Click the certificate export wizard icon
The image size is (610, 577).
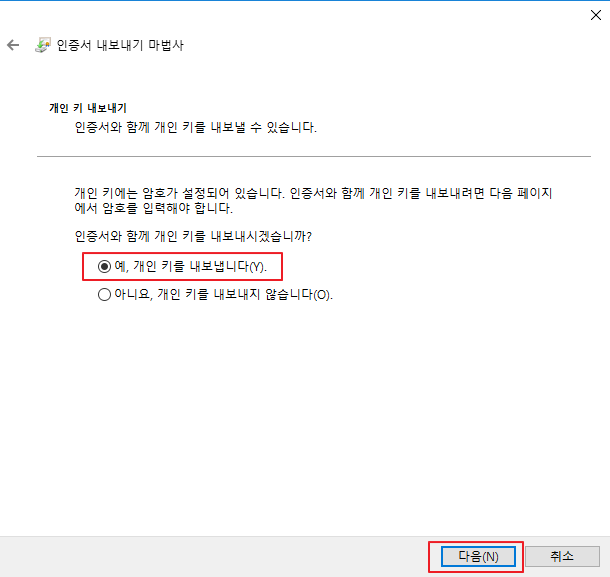point(43,45)
